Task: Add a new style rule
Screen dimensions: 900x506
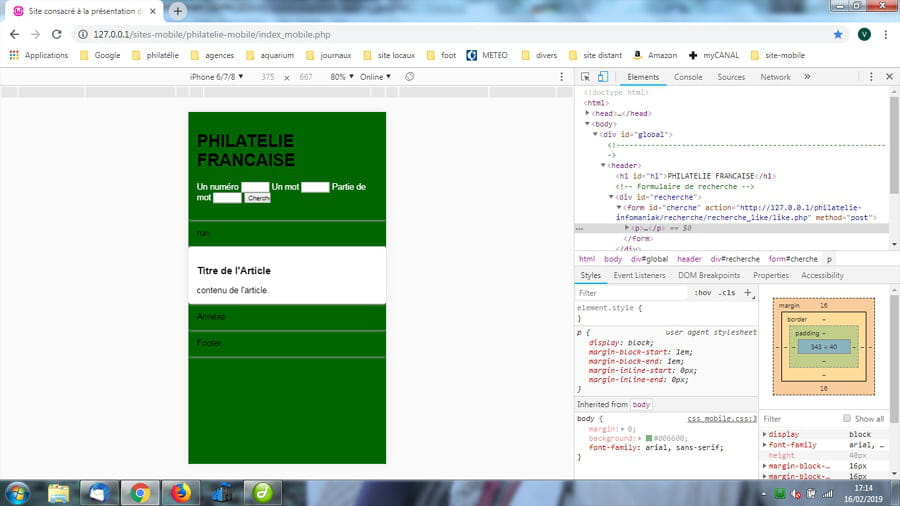Action: click(x=747, y=293)
